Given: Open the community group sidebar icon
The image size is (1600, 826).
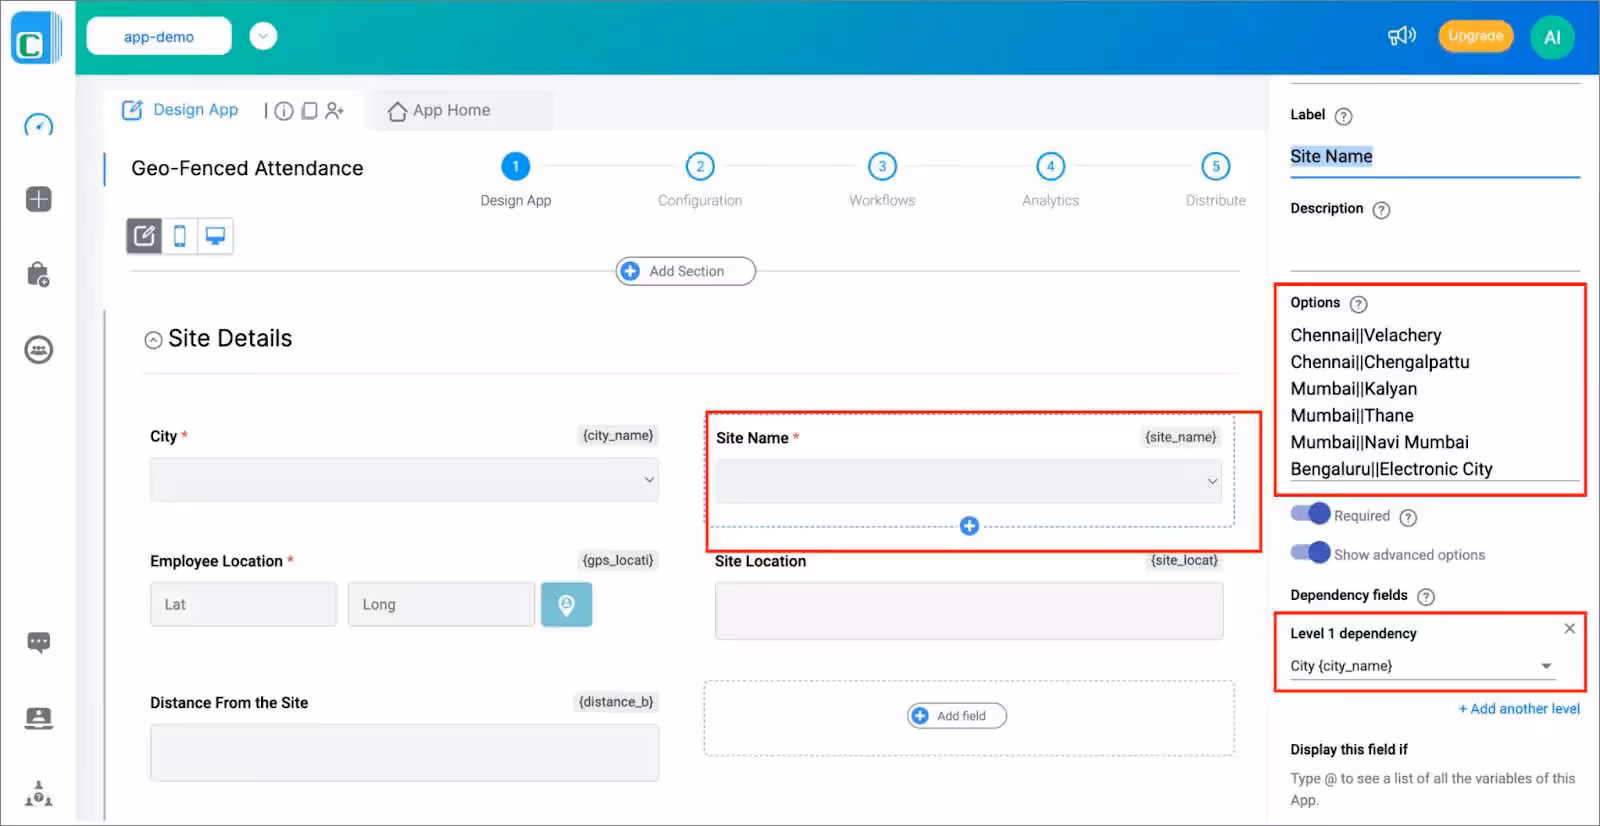Looking at the screenshot, I should click(x=38, y=350).
